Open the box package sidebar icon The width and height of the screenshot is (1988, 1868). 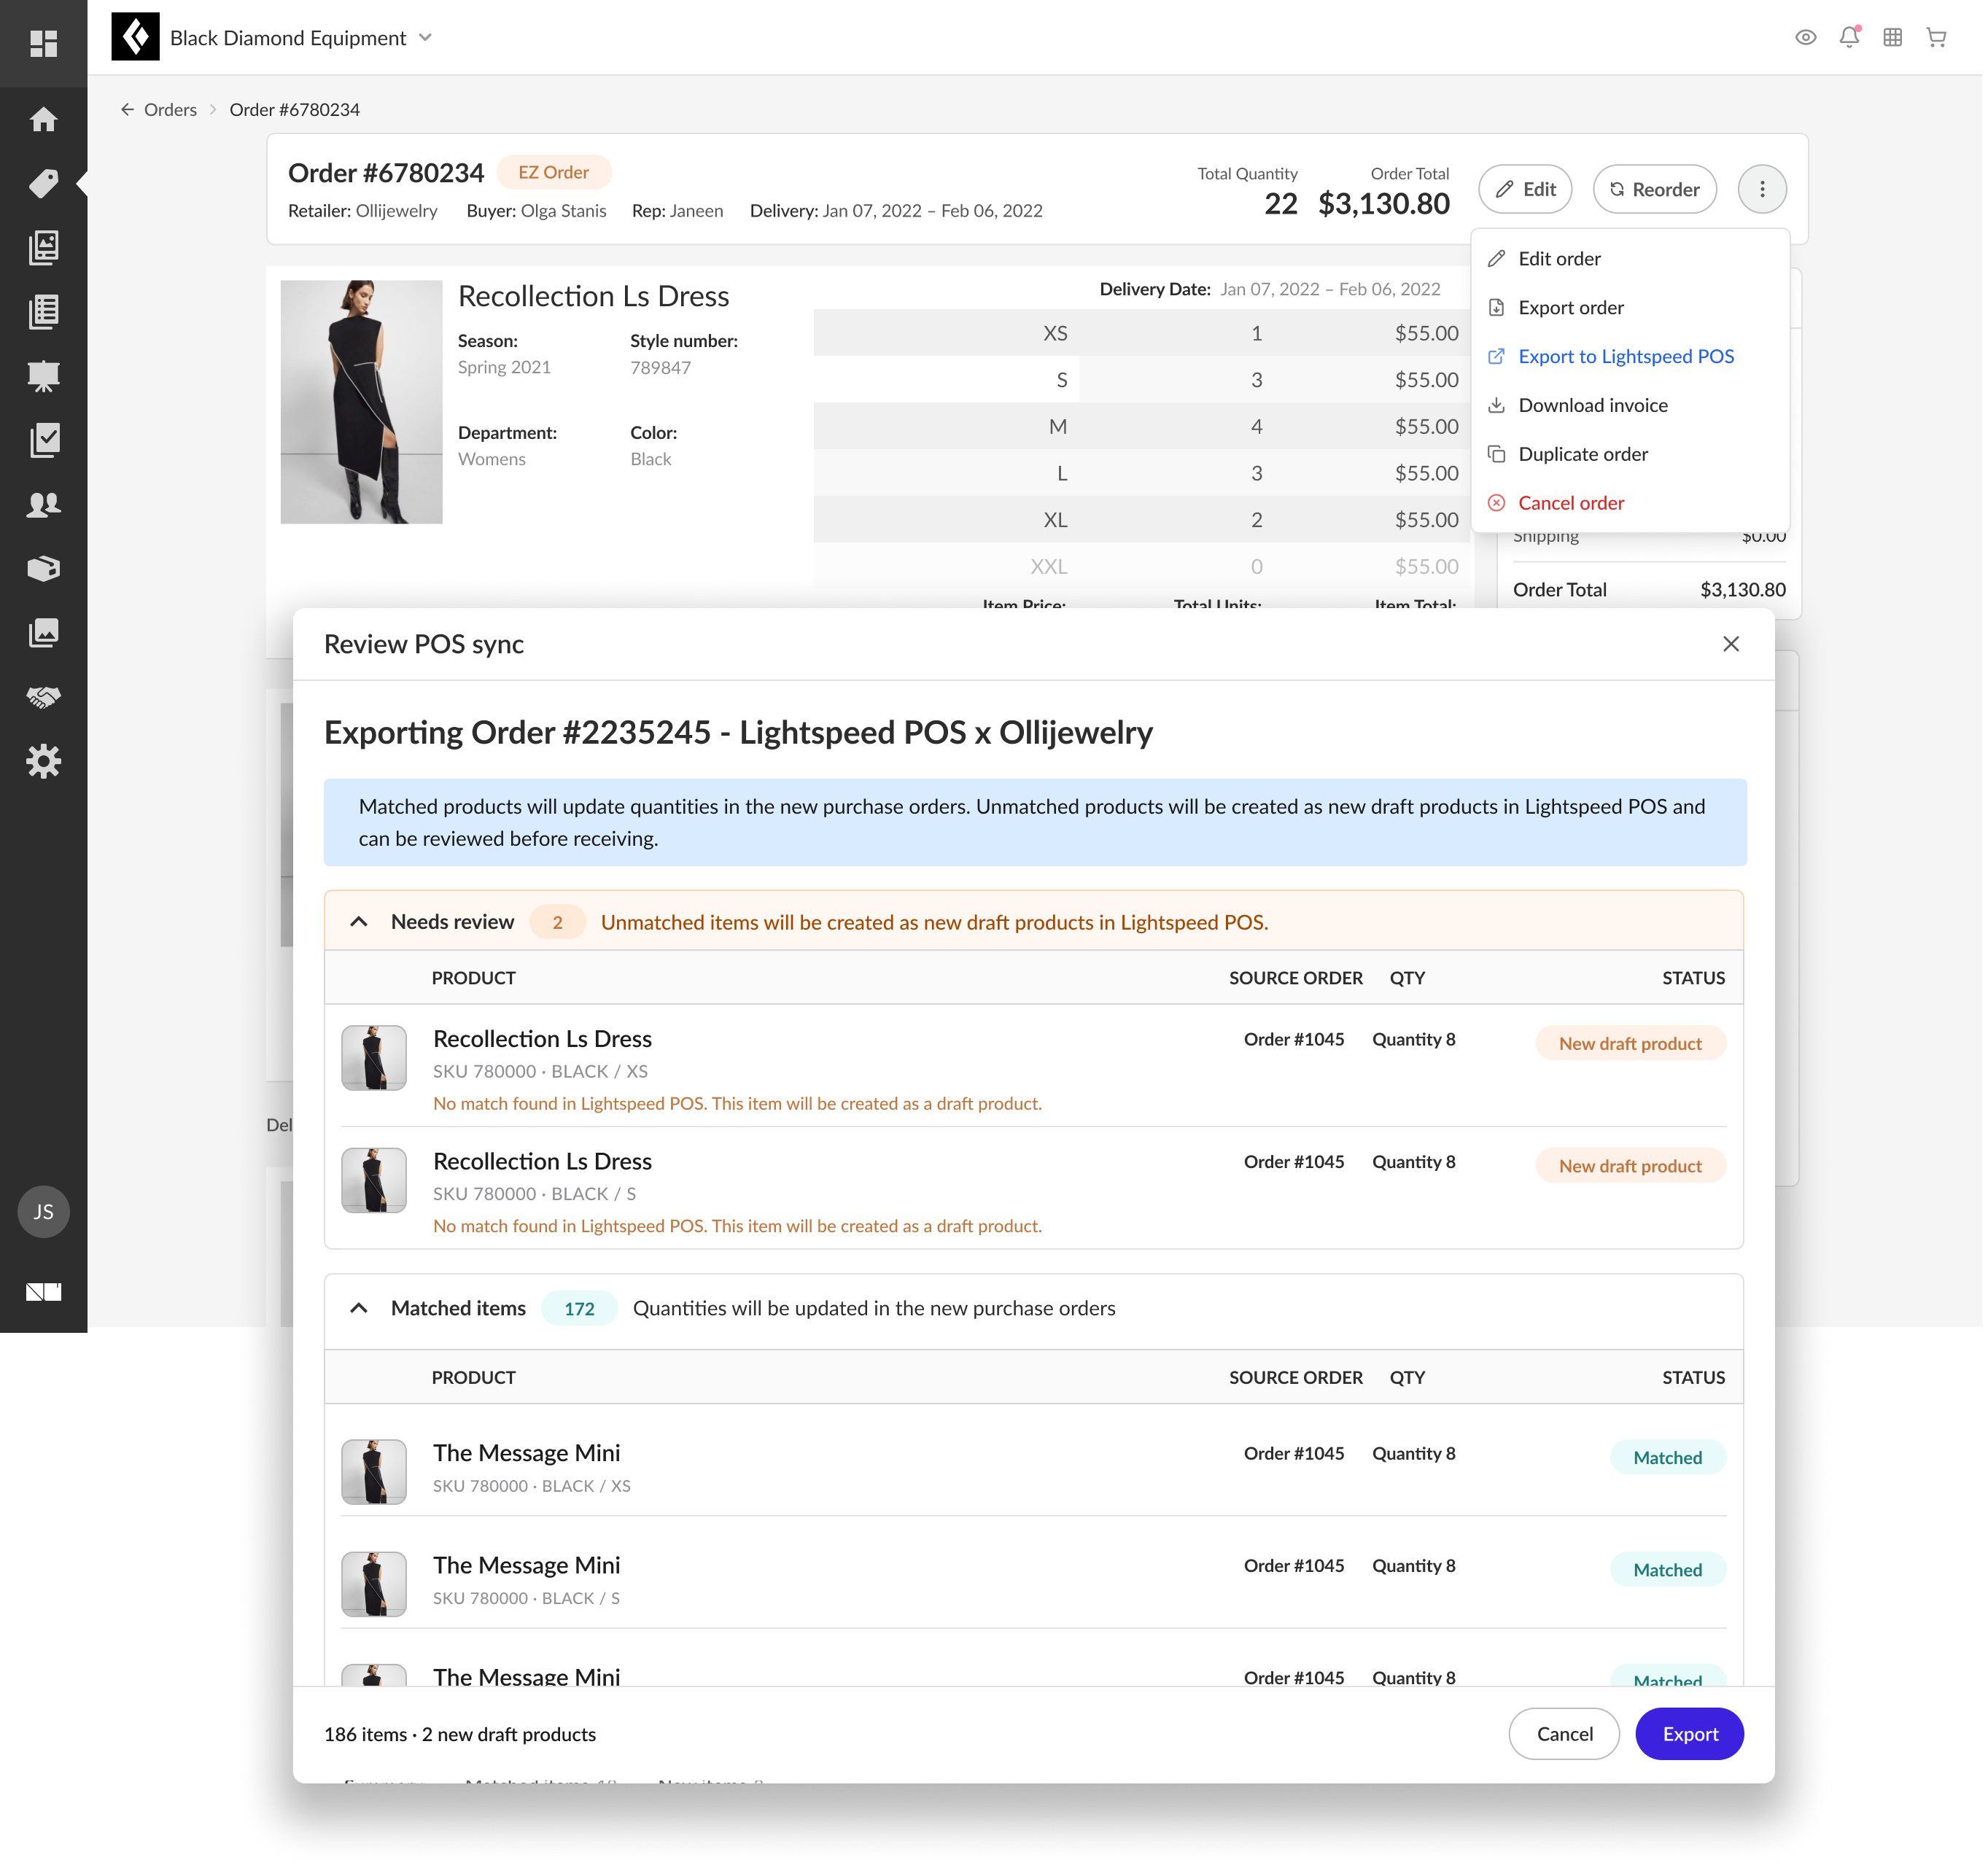tap(43, 570)
